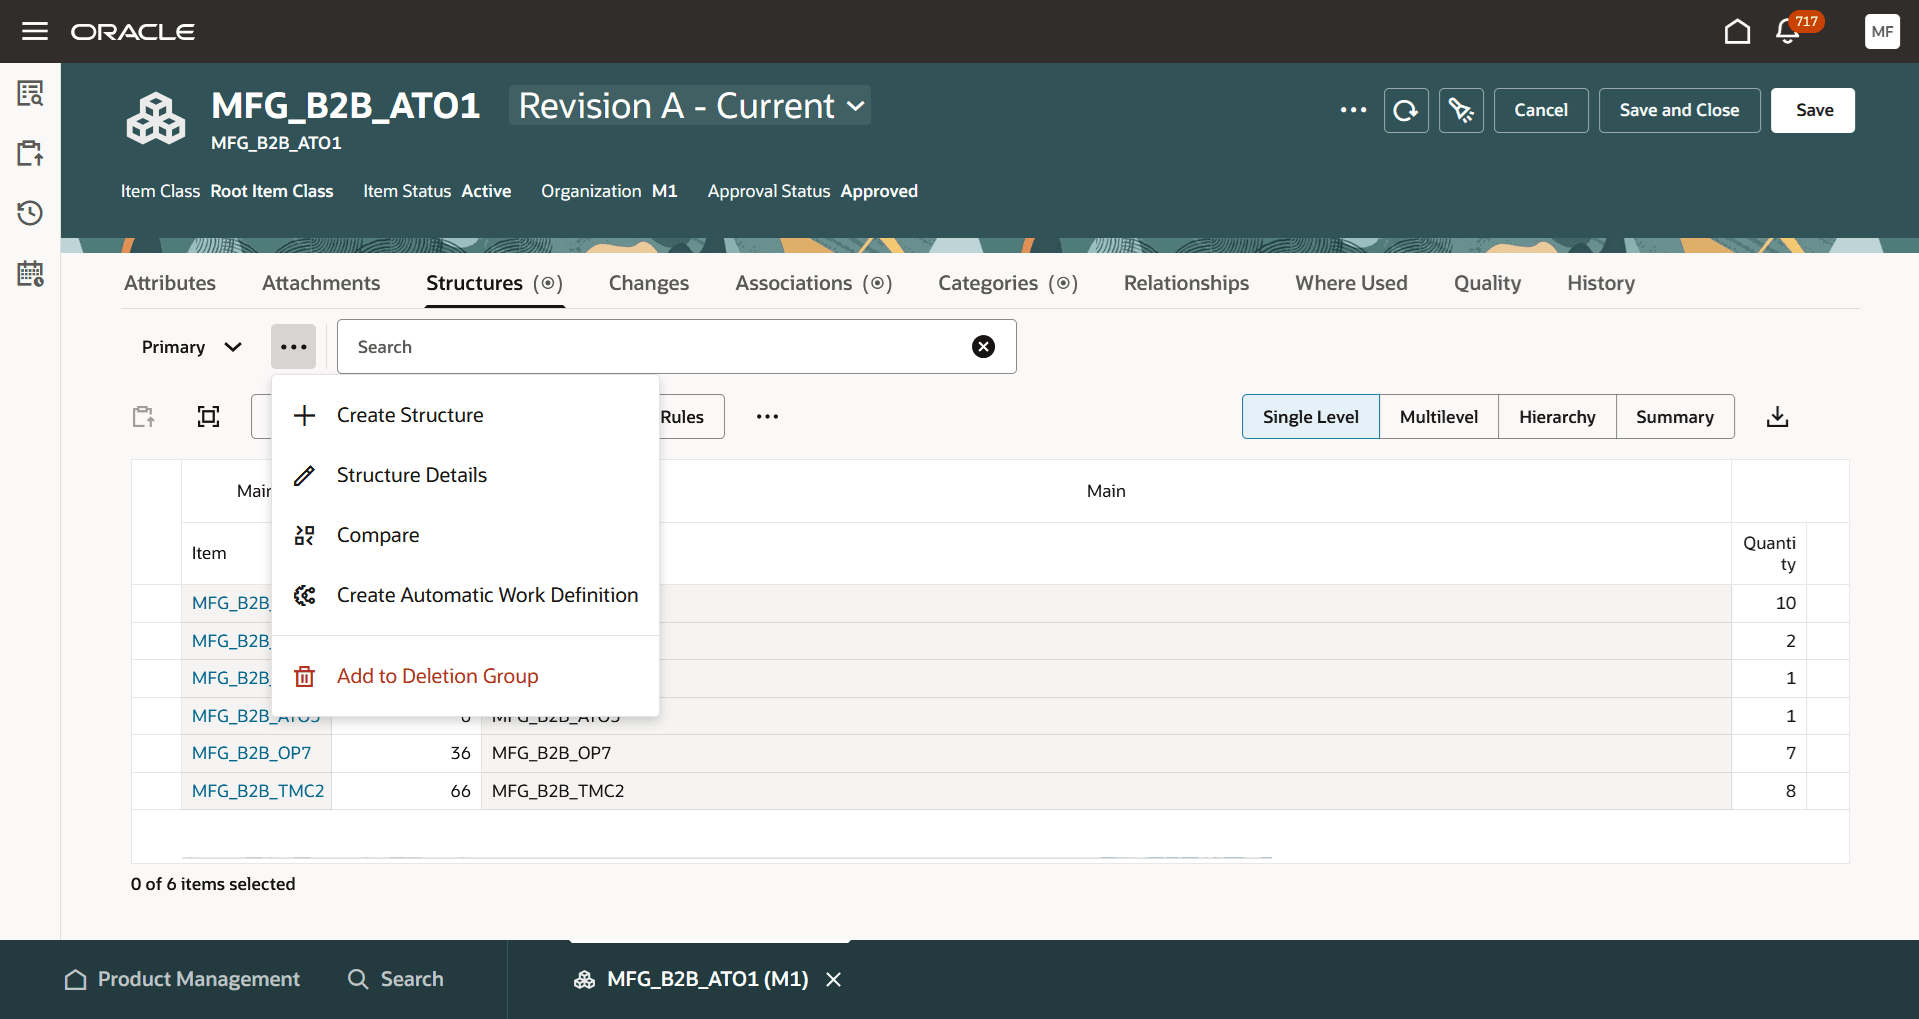Image resolution: width=1919 pixels, height=1019 pixels.
Task: Open the MFG_B2B_OP7 item link
Action: [251, 753]
